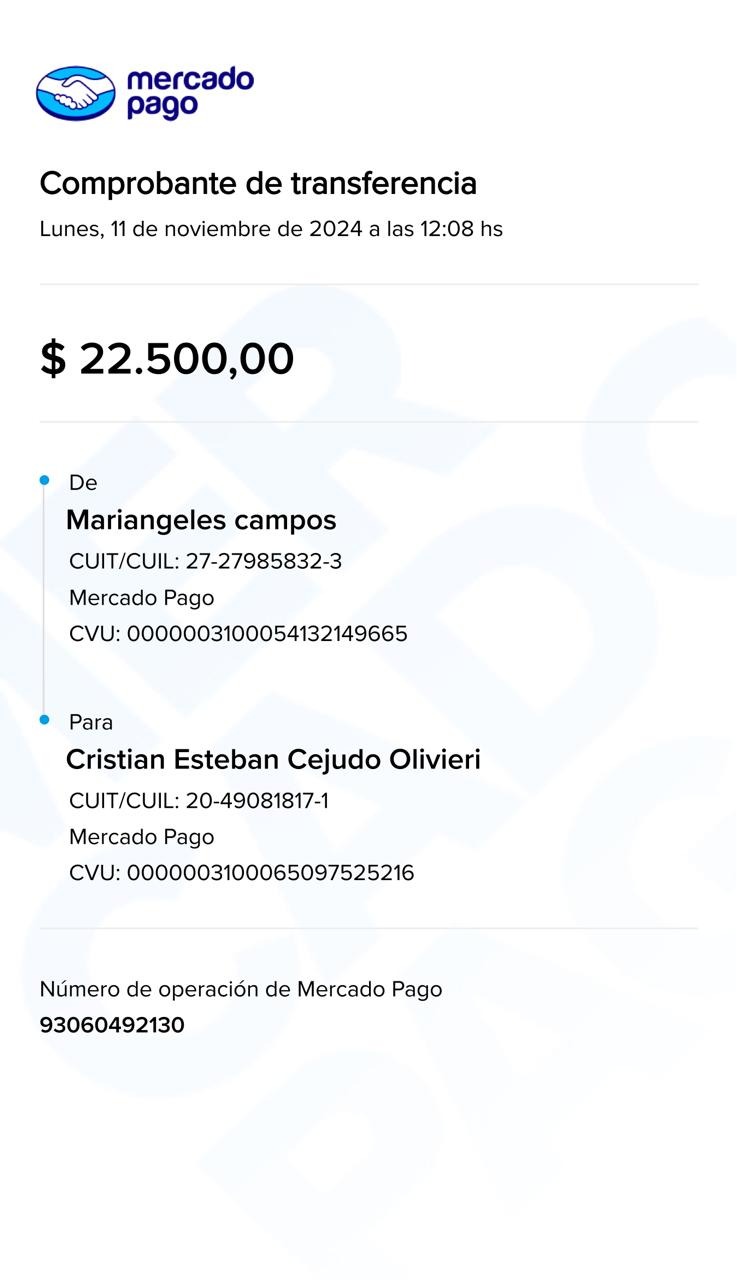Click the vertical line connecting De and Para

coord(44,600)
